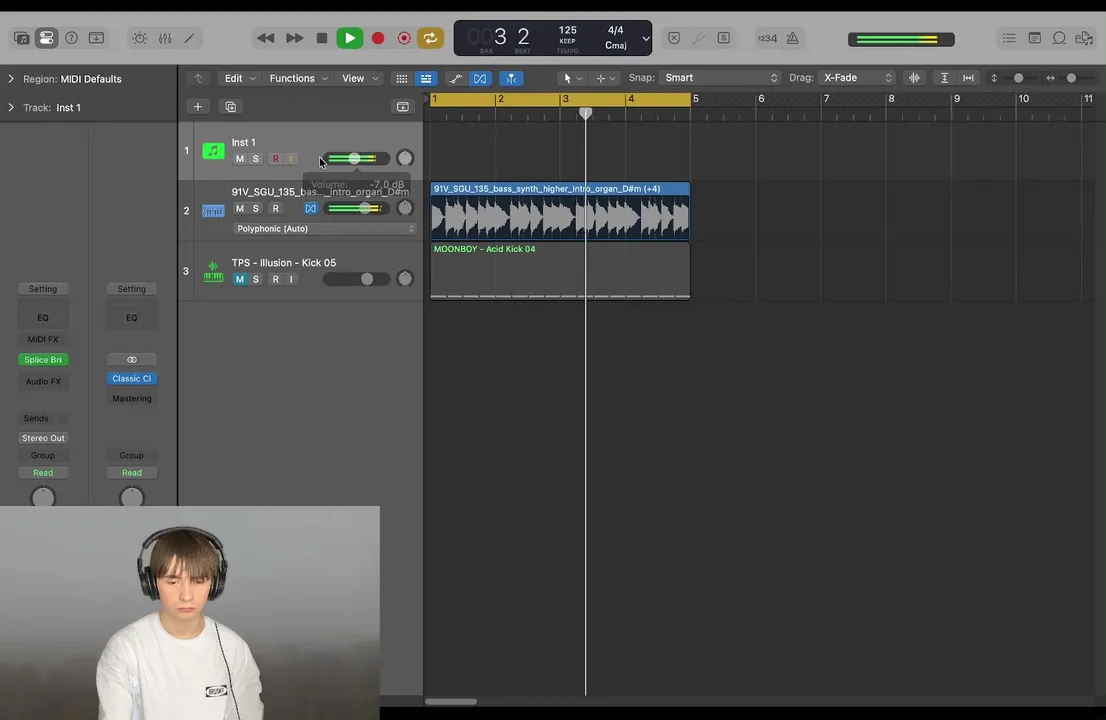1106x720 pixels.
Task: Click the Capture Recording button
Action: coord(404,38)
